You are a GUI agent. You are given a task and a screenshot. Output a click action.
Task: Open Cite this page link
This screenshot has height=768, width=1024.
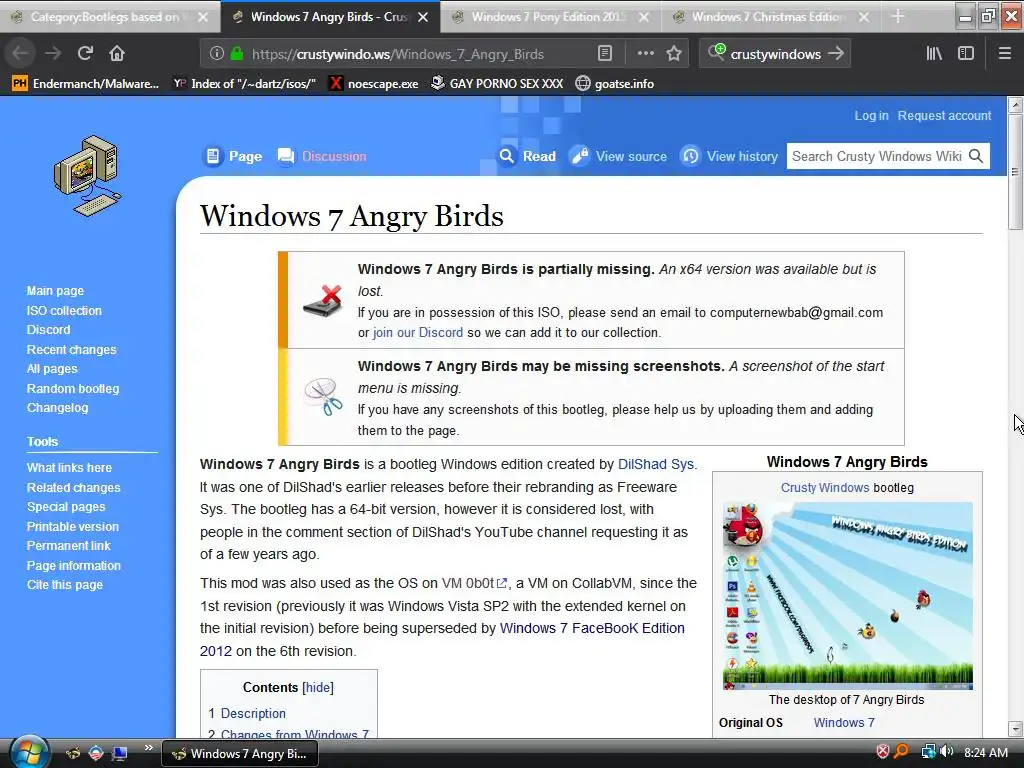pos(65,584)
